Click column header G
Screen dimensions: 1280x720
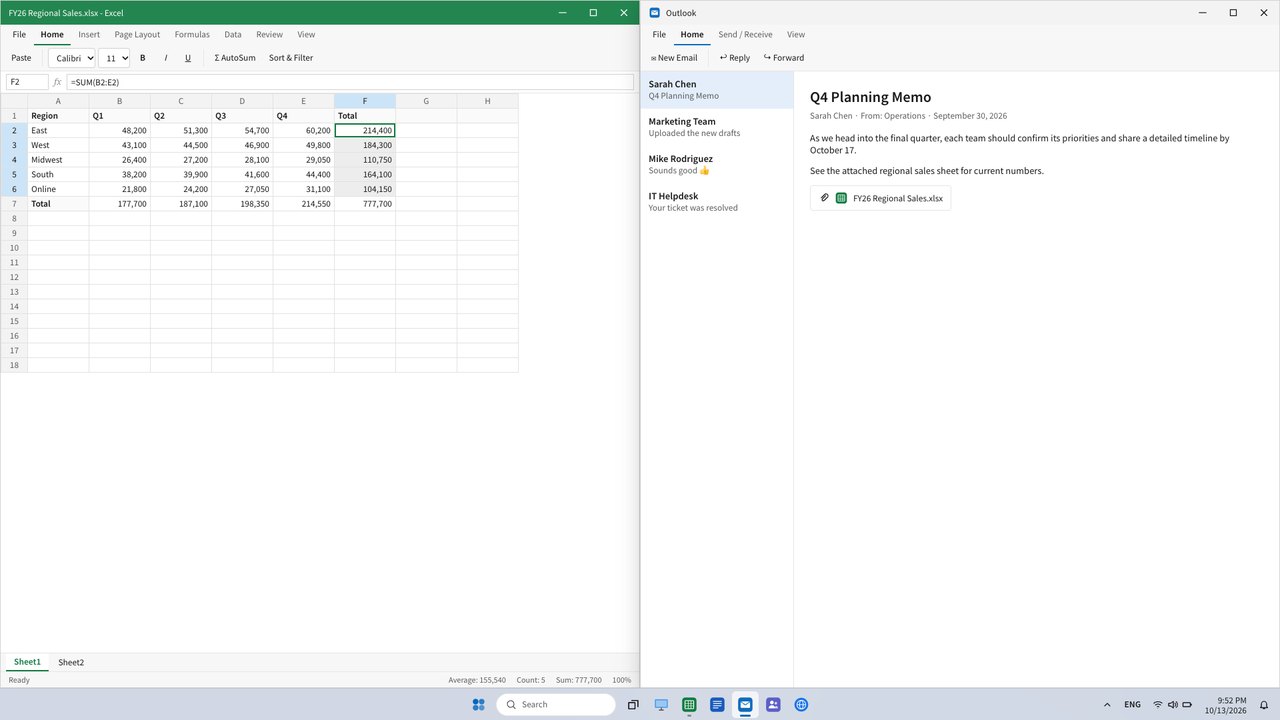(x=426, y=101)
